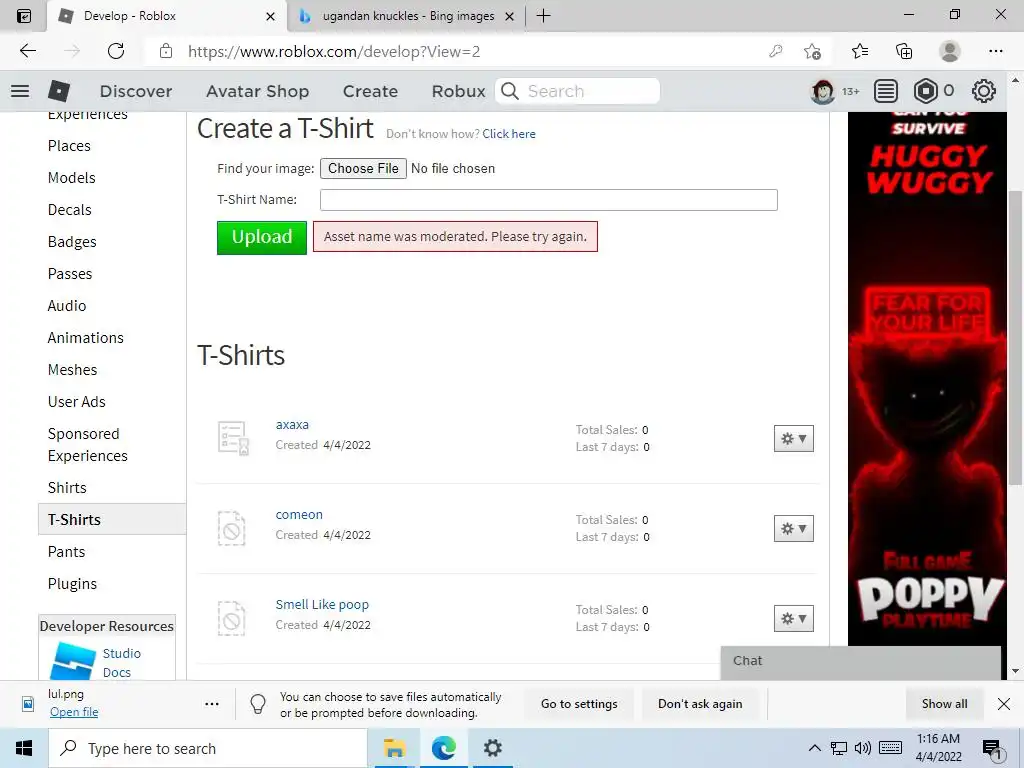Open the Robux balance hexagon icon
The image size is (1024, 768).
(x=925, y=91)
